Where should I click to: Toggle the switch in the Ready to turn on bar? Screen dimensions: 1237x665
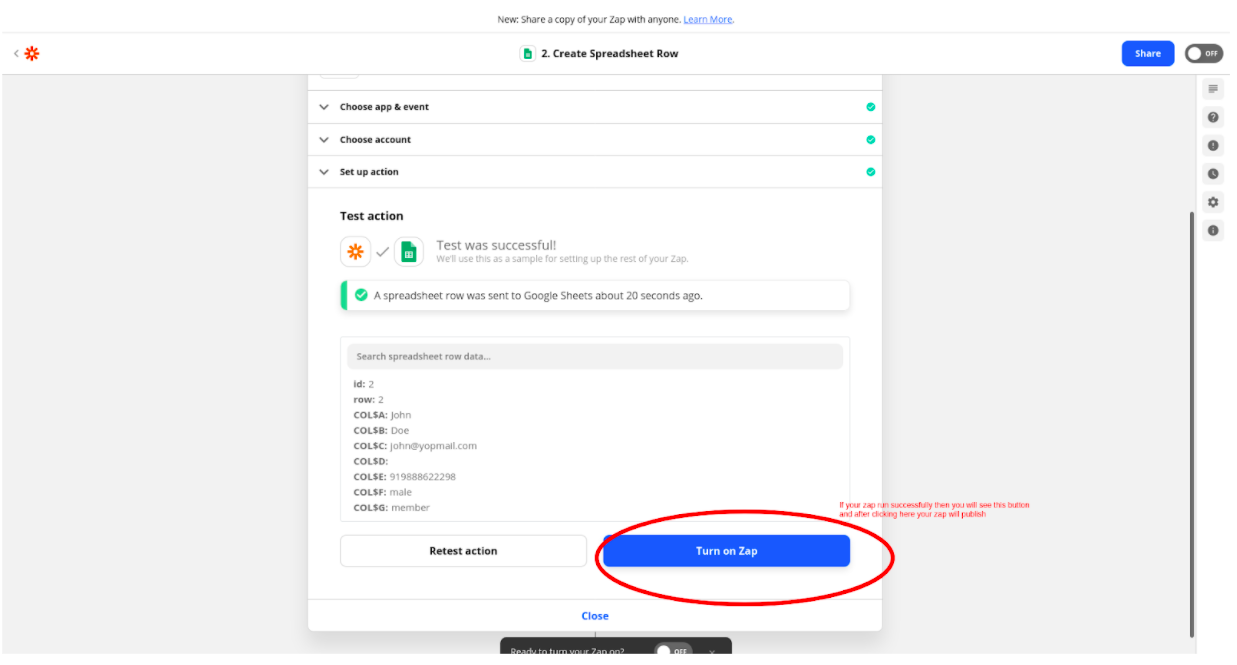click(673, 651)
